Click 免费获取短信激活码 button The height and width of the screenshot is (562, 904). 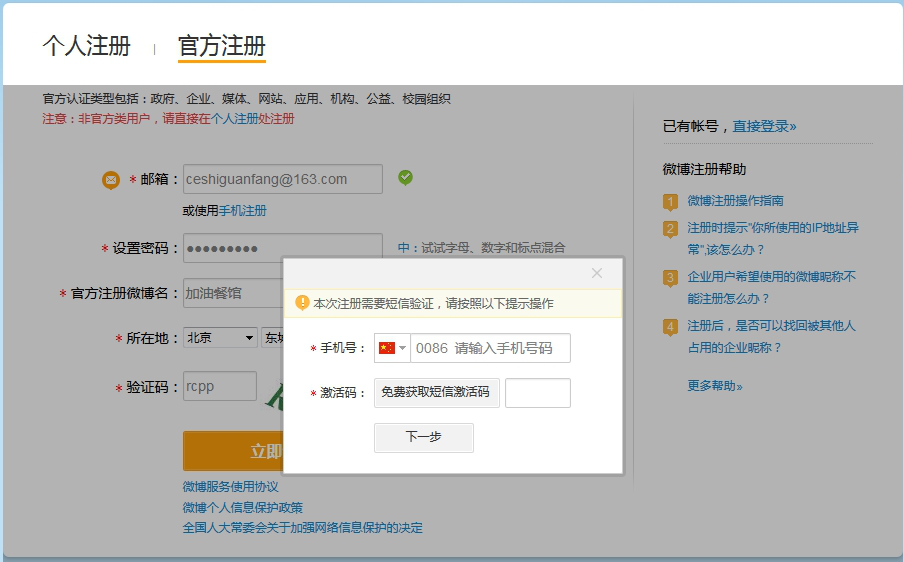(436, 393)
